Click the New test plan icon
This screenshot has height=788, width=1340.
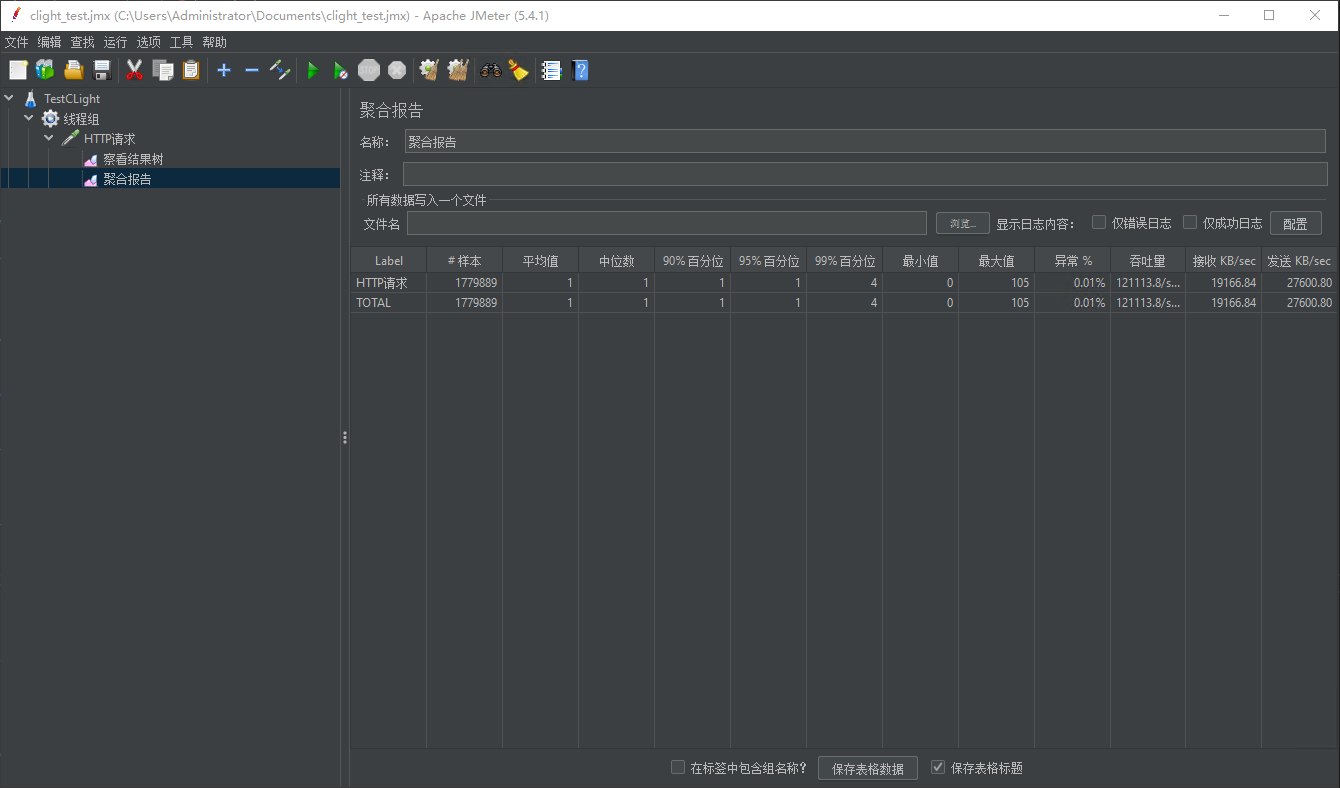(18, 70)
